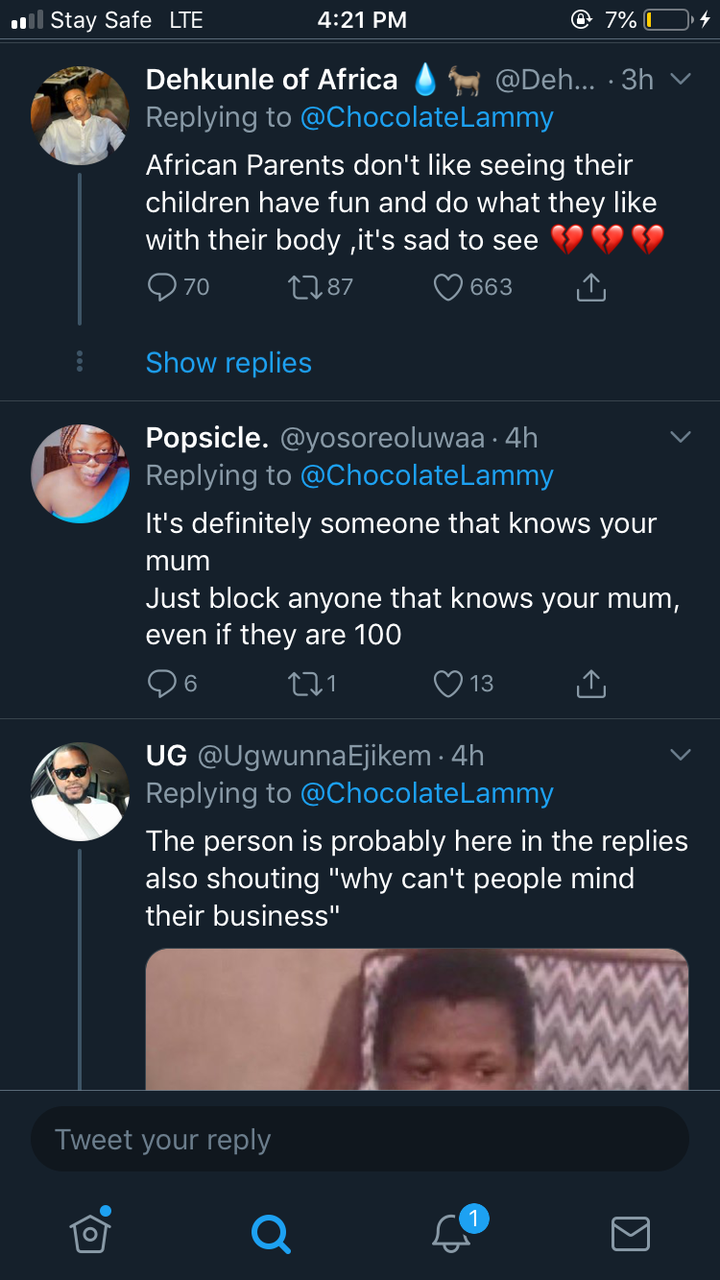Like Dehkunle of Africa's tweet
Viewport: 720px width, 1280px height.
tap(448, 288)
